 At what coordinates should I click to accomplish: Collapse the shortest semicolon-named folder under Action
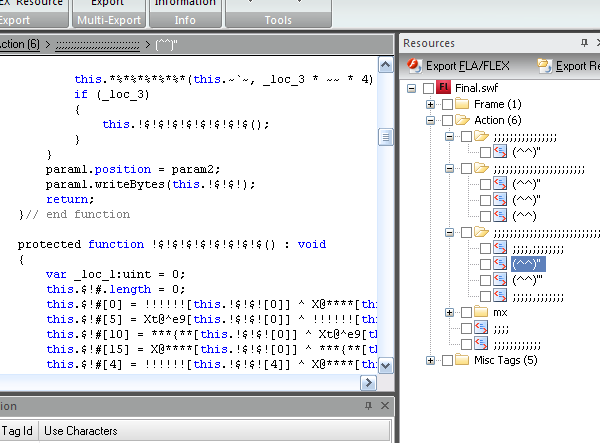point(450,136)
